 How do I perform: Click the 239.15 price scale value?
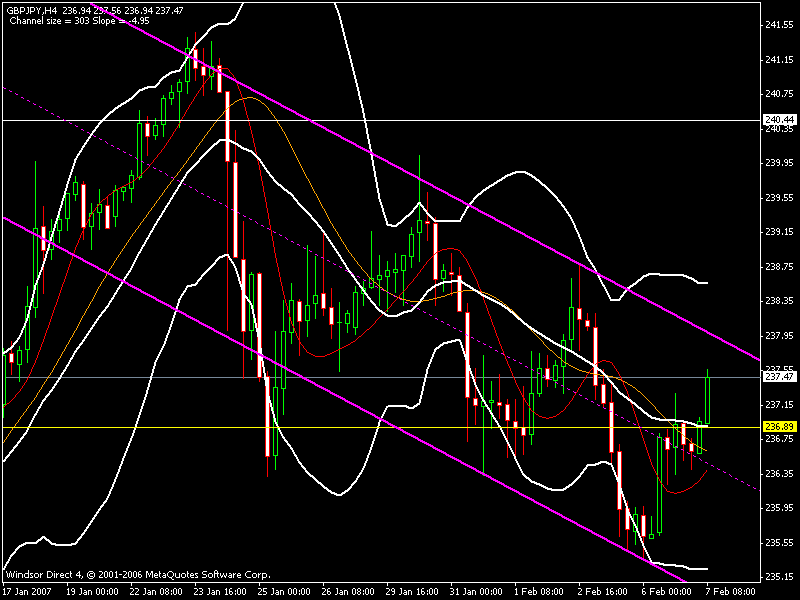pos(780,232)
